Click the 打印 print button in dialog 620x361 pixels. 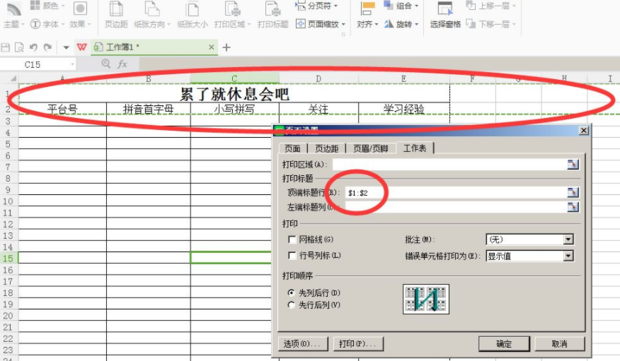coord(358,344)
